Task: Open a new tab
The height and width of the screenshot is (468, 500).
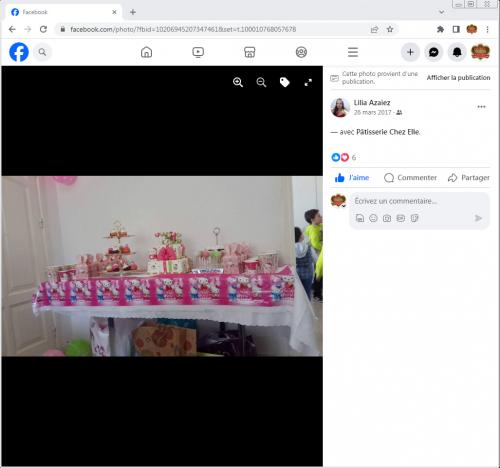Action: [133, 12]
